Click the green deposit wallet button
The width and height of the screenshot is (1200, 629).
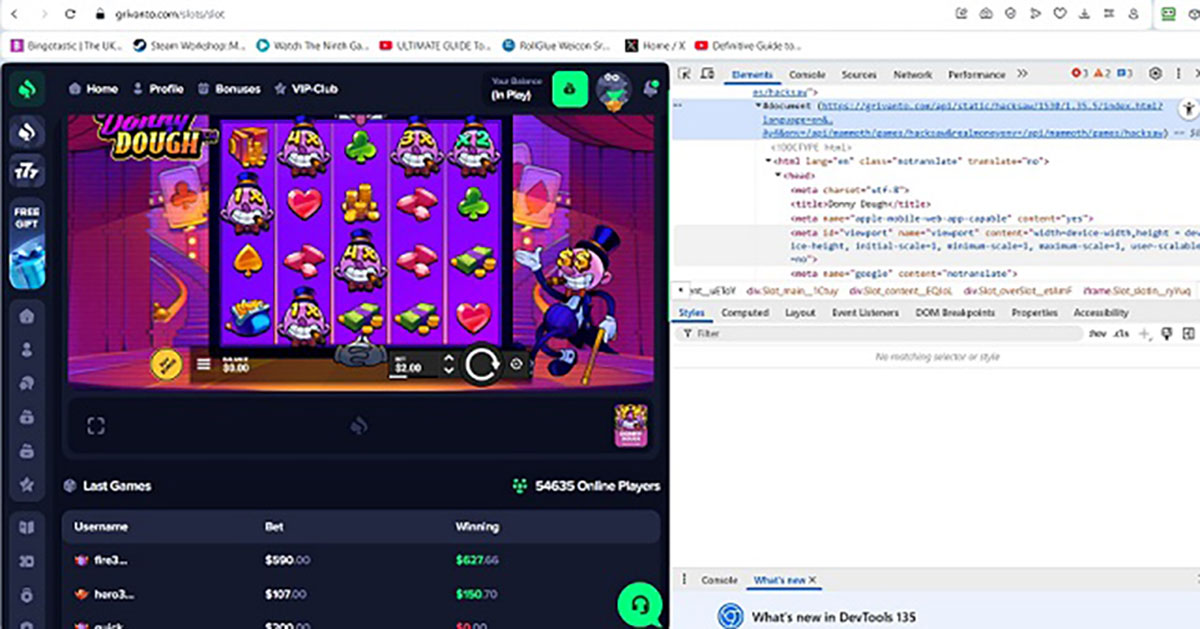click(570, 89)
